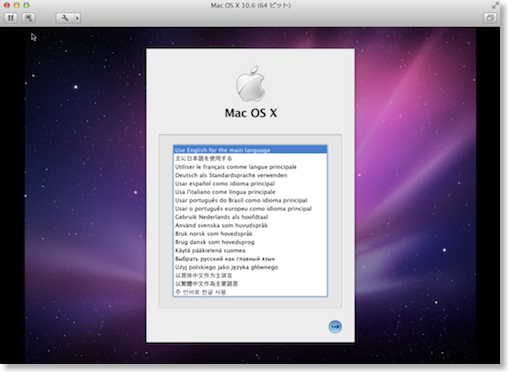The height and width of the screenshot is (372, 508).
Task: Select 'Bruk norsk som hovedspråk'
Action: 250,233
